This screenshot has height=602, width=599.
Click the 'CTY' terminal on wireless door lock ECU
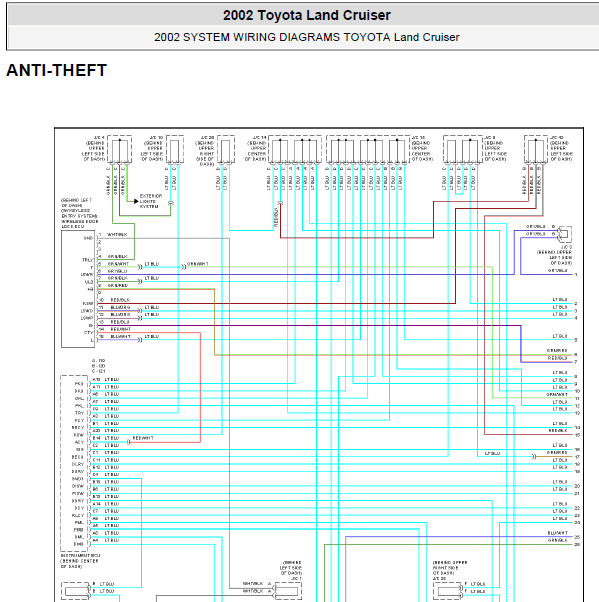[x=89, y=332]
